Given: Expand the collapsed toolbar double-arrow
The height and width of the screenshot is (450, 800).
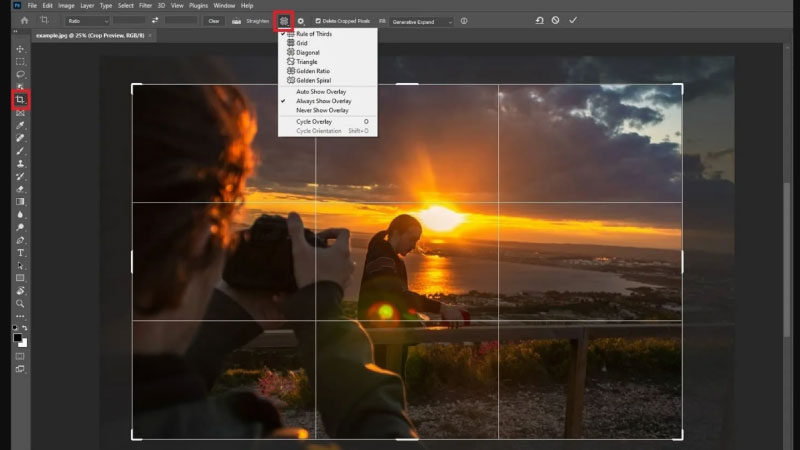Looking at the screenshot, I should 15,32.
